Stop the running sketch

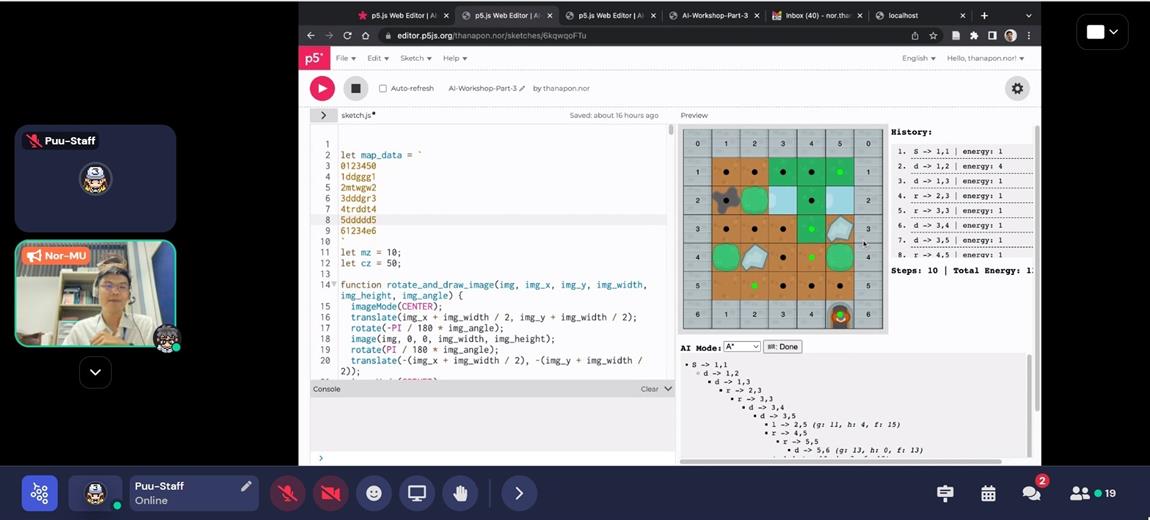click(x=355, y=88)
